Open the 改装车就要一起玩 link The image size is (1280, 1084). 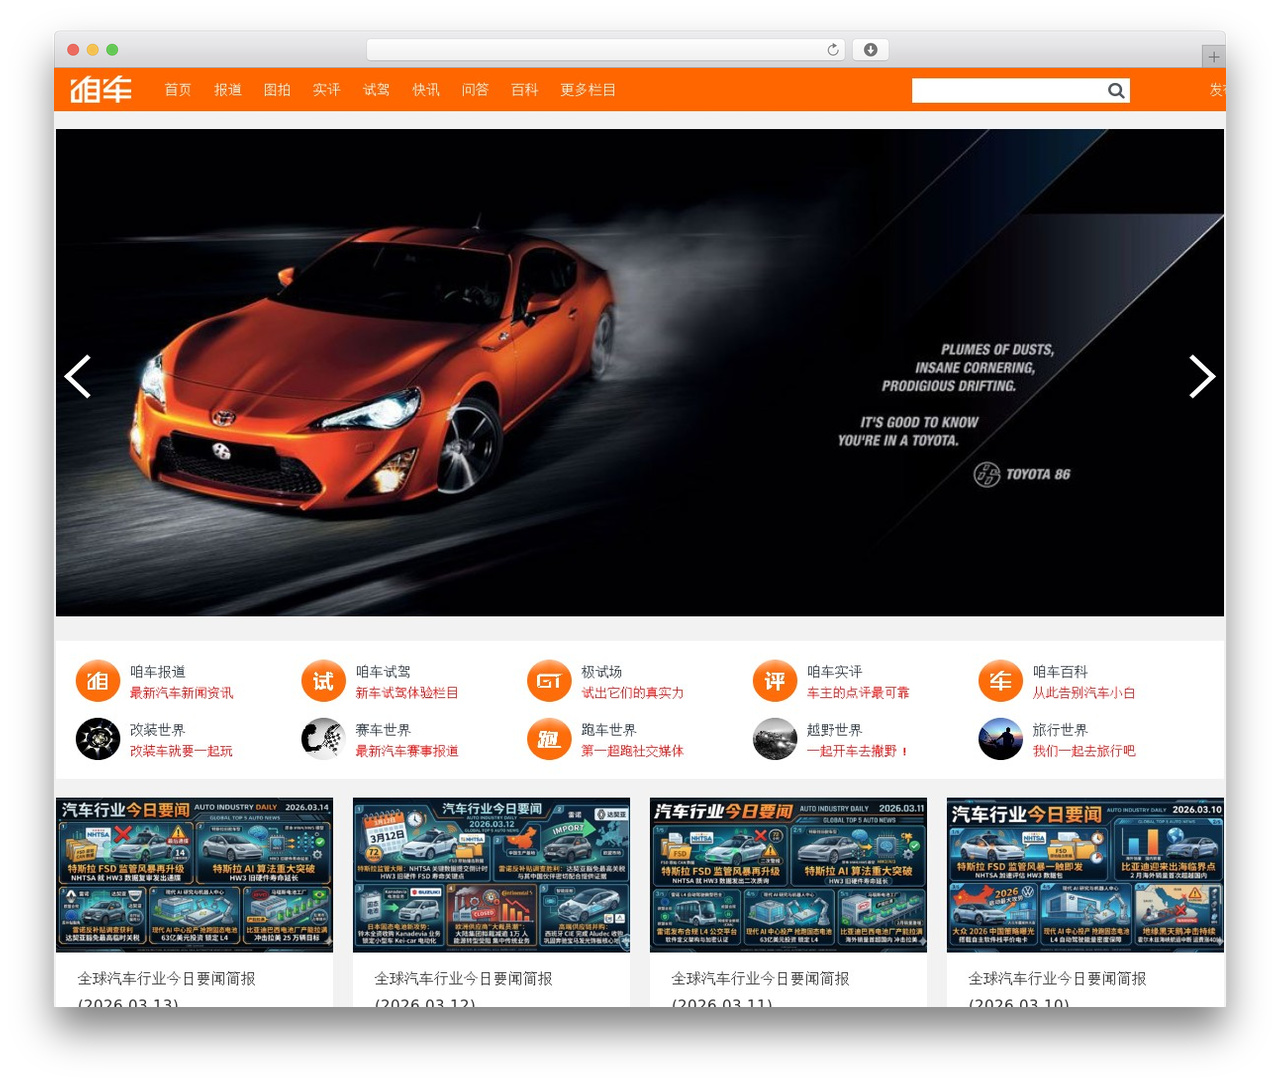(182, 751)
